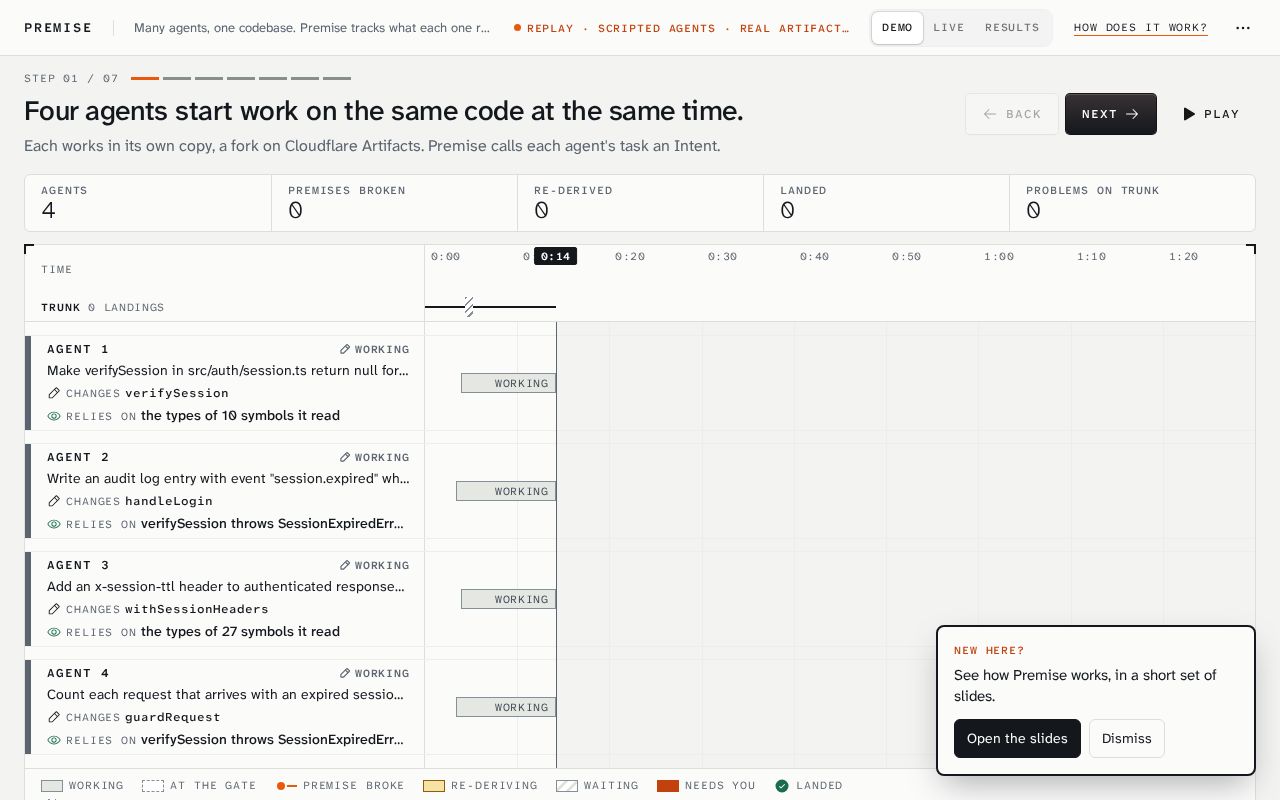This screenshot has width=1280, height=800.
Task: Click verifySession under Agent 1 changes
Action: click(x=177, y=393)
